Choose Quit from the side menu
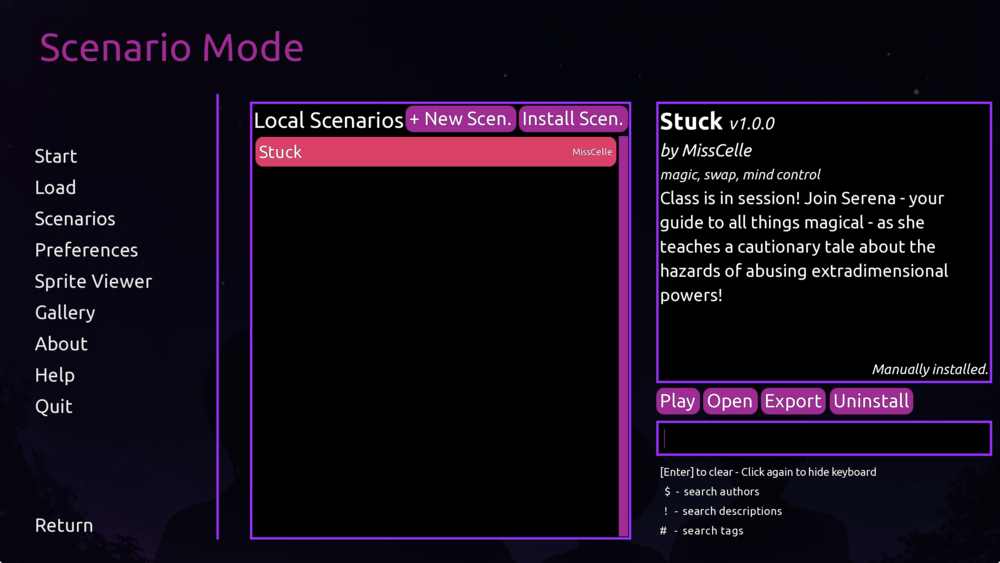Screen dimensions: 1000x563 [54, 406]
